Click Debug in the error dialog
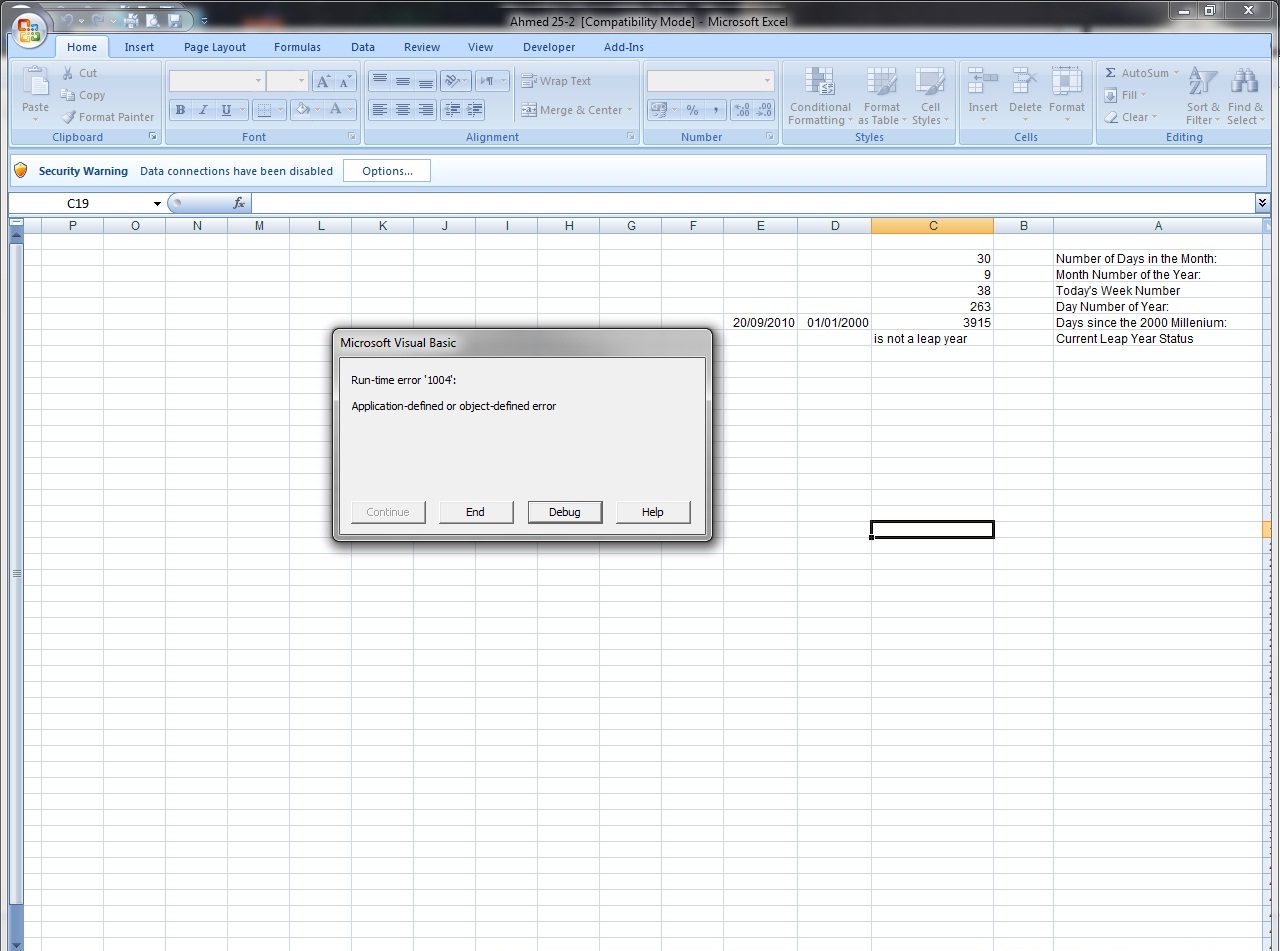This screenshot has width=1280, height=951. 564,512
